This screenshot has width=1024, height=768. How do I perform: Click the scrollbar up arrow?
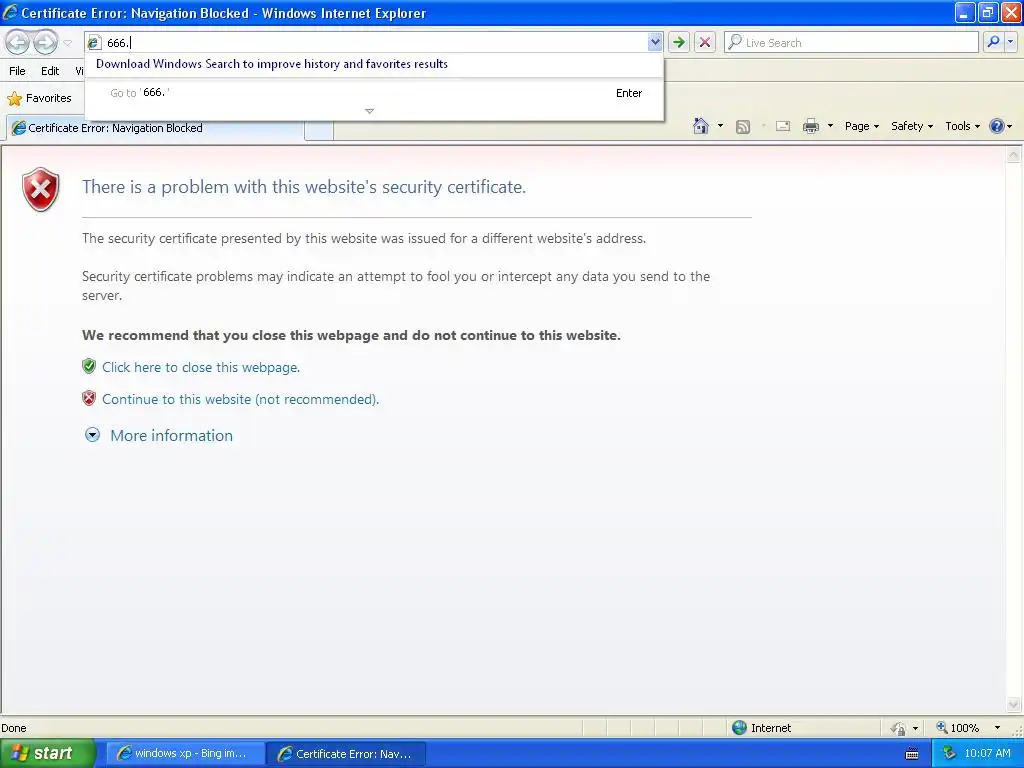(1014, 155)
